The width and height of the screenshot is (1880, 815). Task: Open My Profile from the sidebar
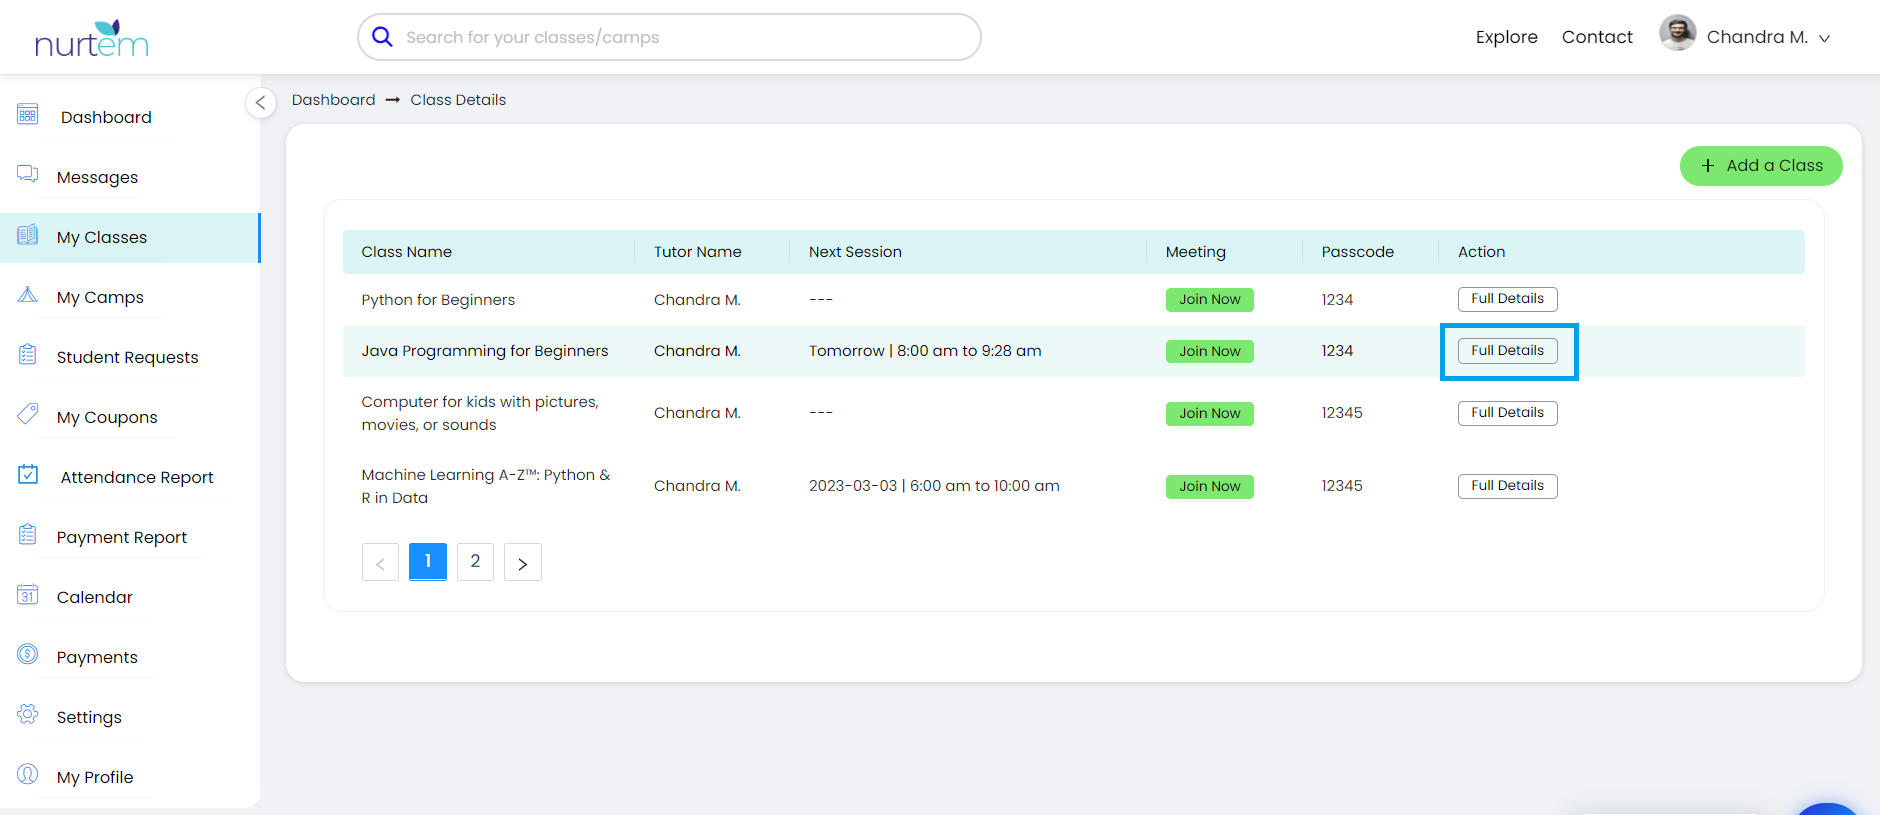coord(95,777)
